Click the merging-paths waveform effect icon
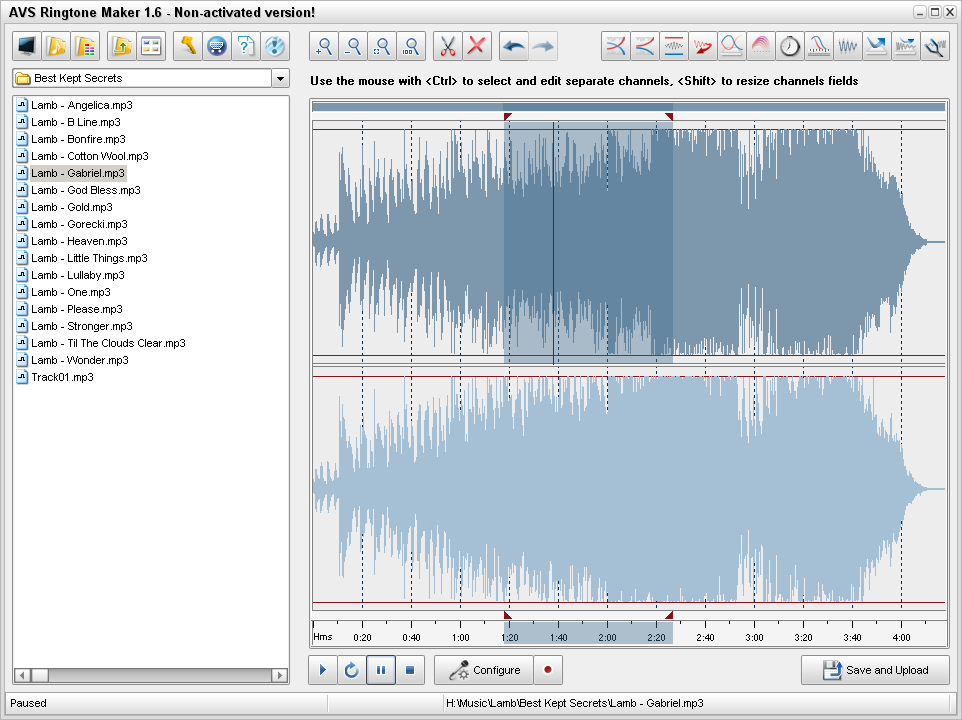 [x=935, y=46]
